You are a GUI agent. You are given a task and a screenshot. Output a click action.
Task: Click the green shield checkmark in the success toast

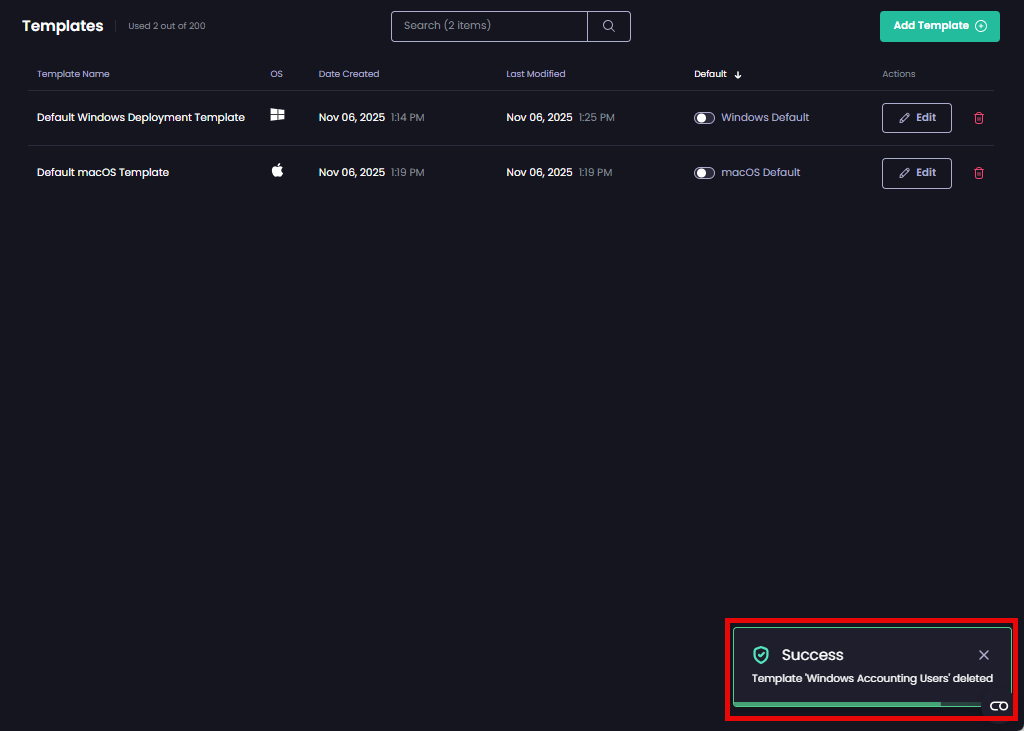761,655
